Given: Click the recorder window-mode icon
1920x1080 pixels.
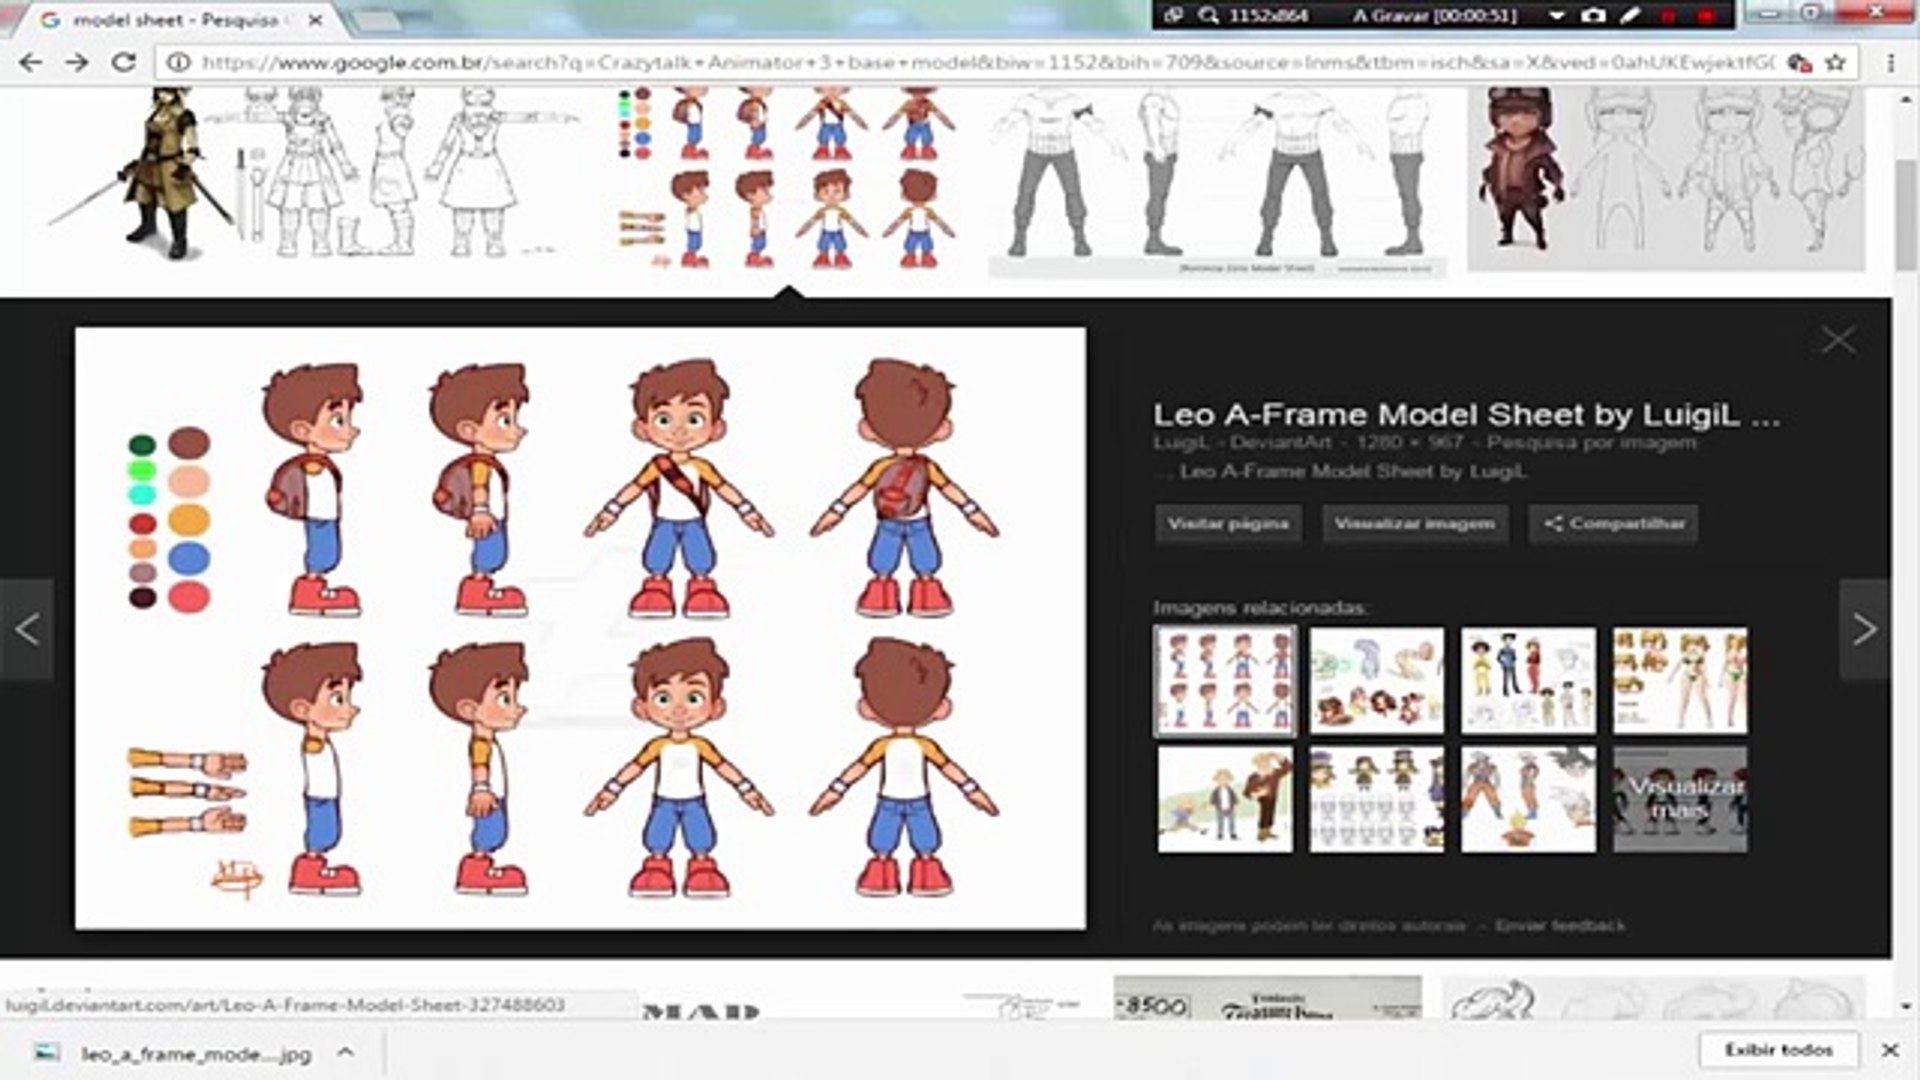Looking at the screenshot, I should [1174, 15].
